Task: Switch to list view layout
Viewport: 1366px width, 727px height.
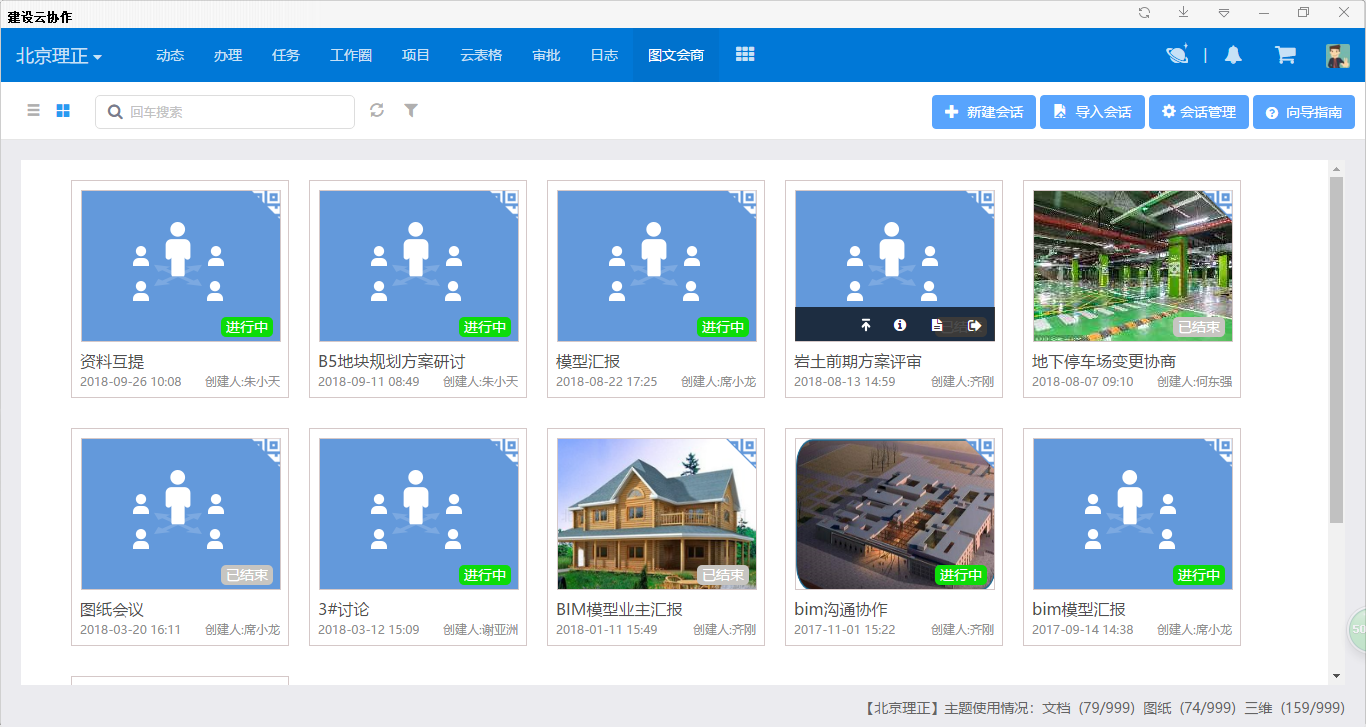Action: click(34, 111)
